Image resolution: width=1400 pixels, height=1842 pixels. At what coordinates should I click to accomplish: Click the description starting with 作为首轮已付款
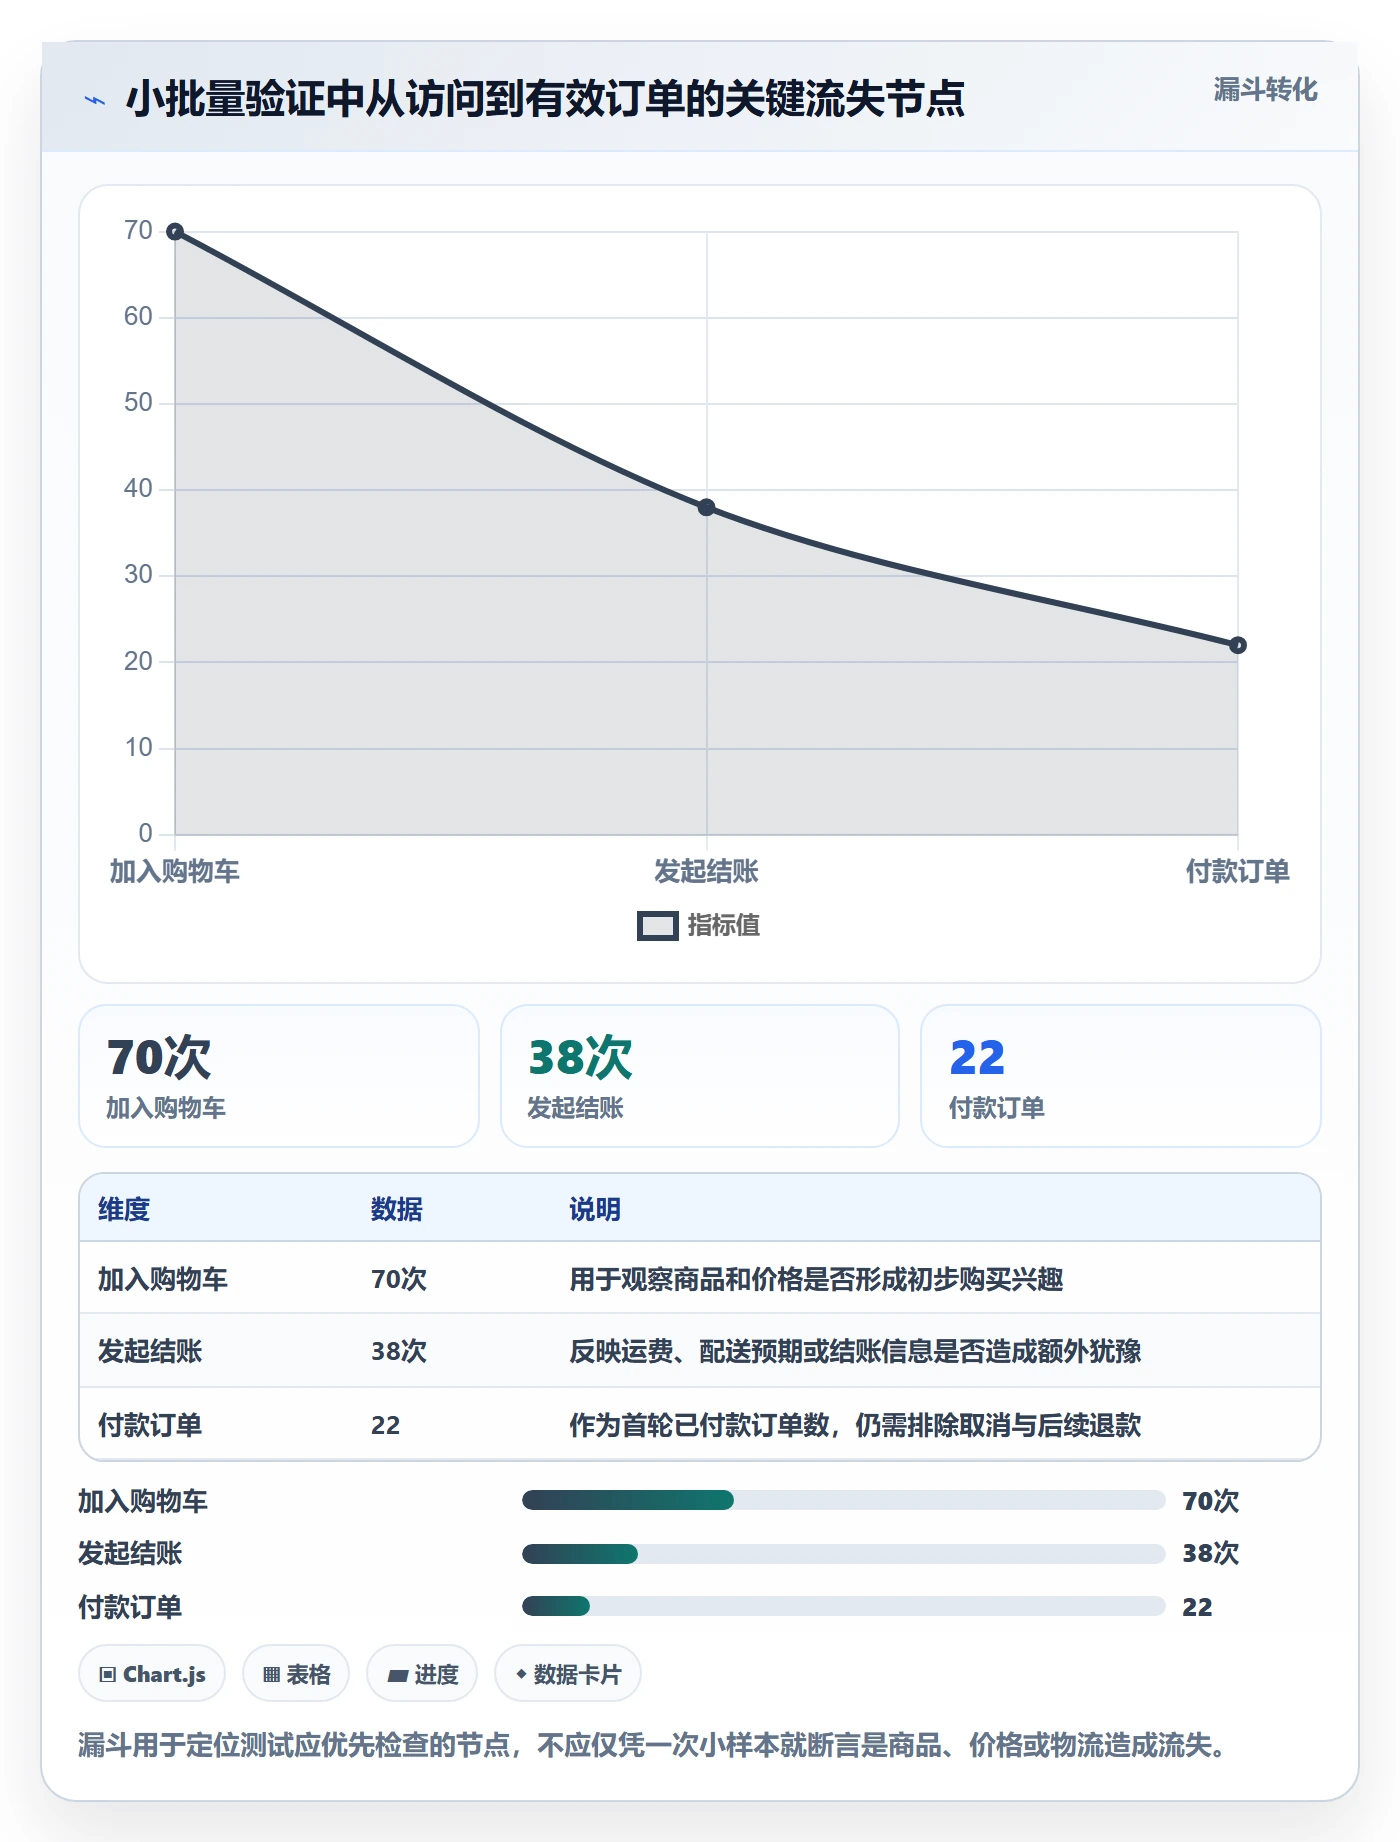855,1425
